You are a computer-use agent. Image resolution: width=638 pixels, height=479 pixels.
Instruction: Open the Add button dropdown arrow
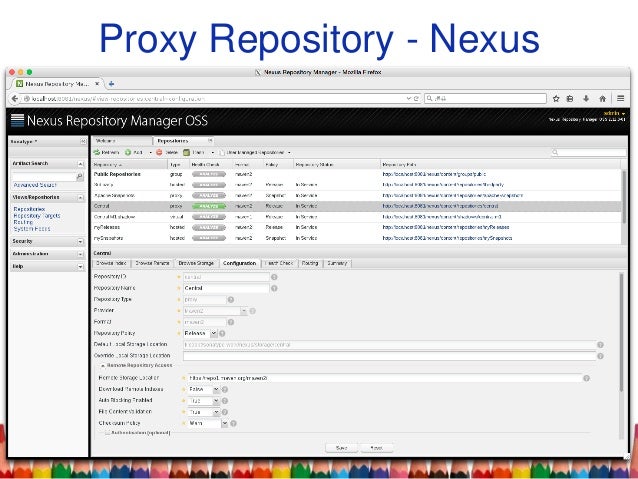pos(150,153)
